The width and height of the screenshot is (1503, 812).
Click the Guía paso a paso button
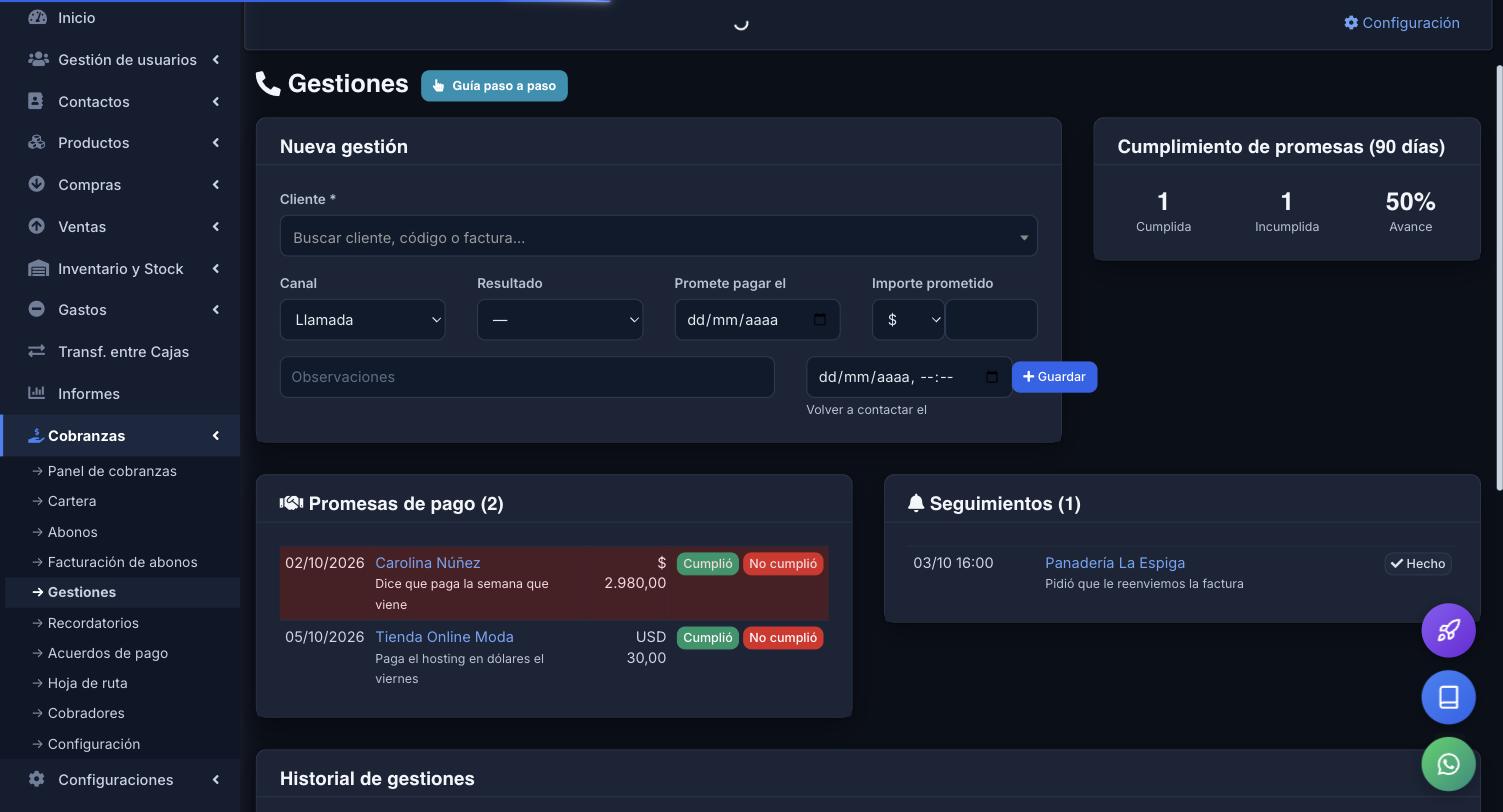click(494, 85)
